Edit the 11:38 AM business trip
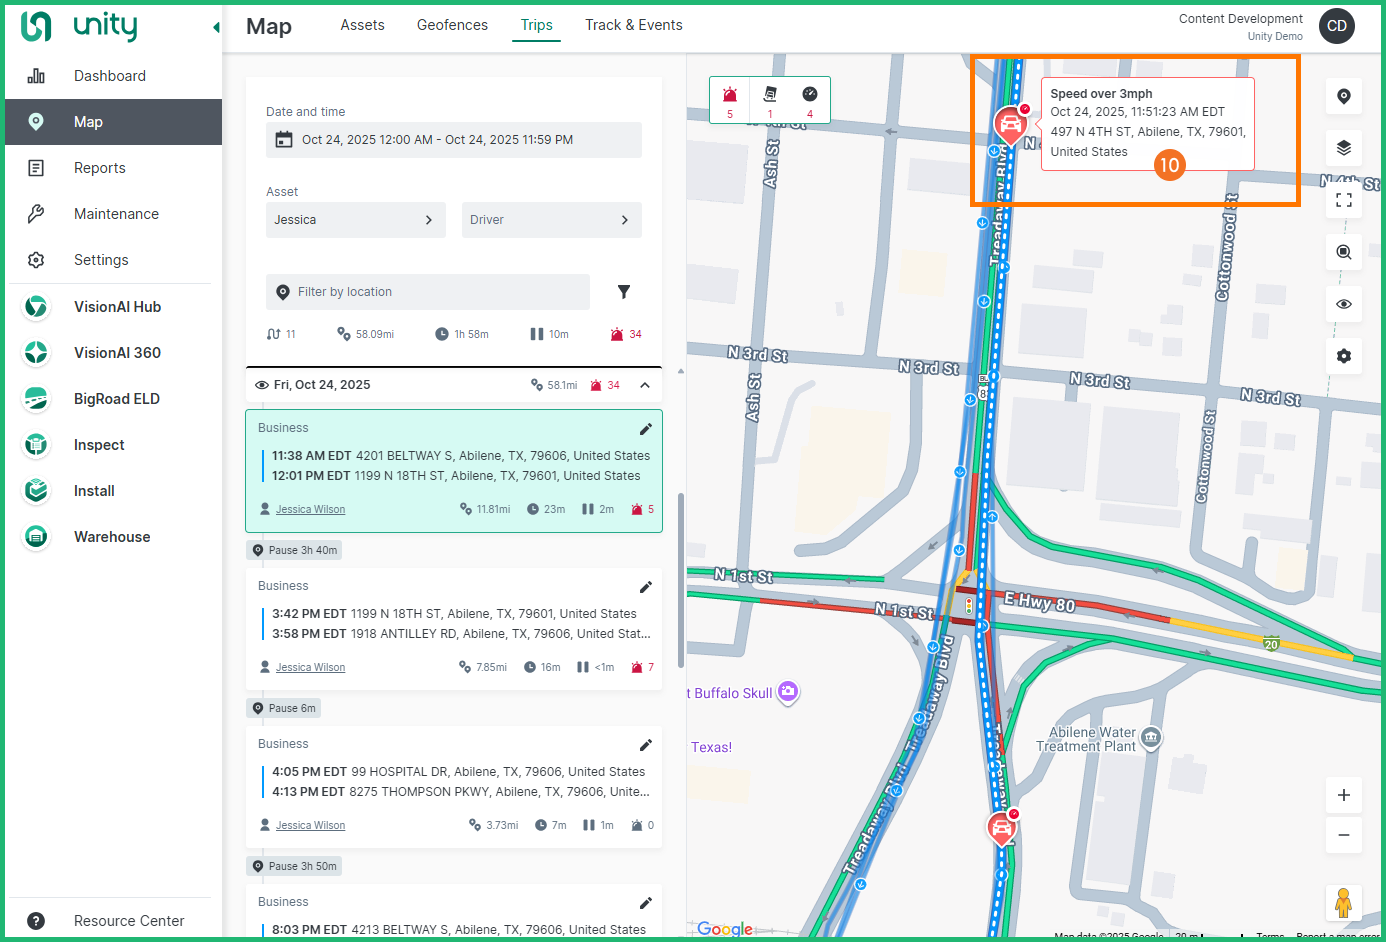The width and height of the screenshot is (1386, 942). (x=645, y=429)
